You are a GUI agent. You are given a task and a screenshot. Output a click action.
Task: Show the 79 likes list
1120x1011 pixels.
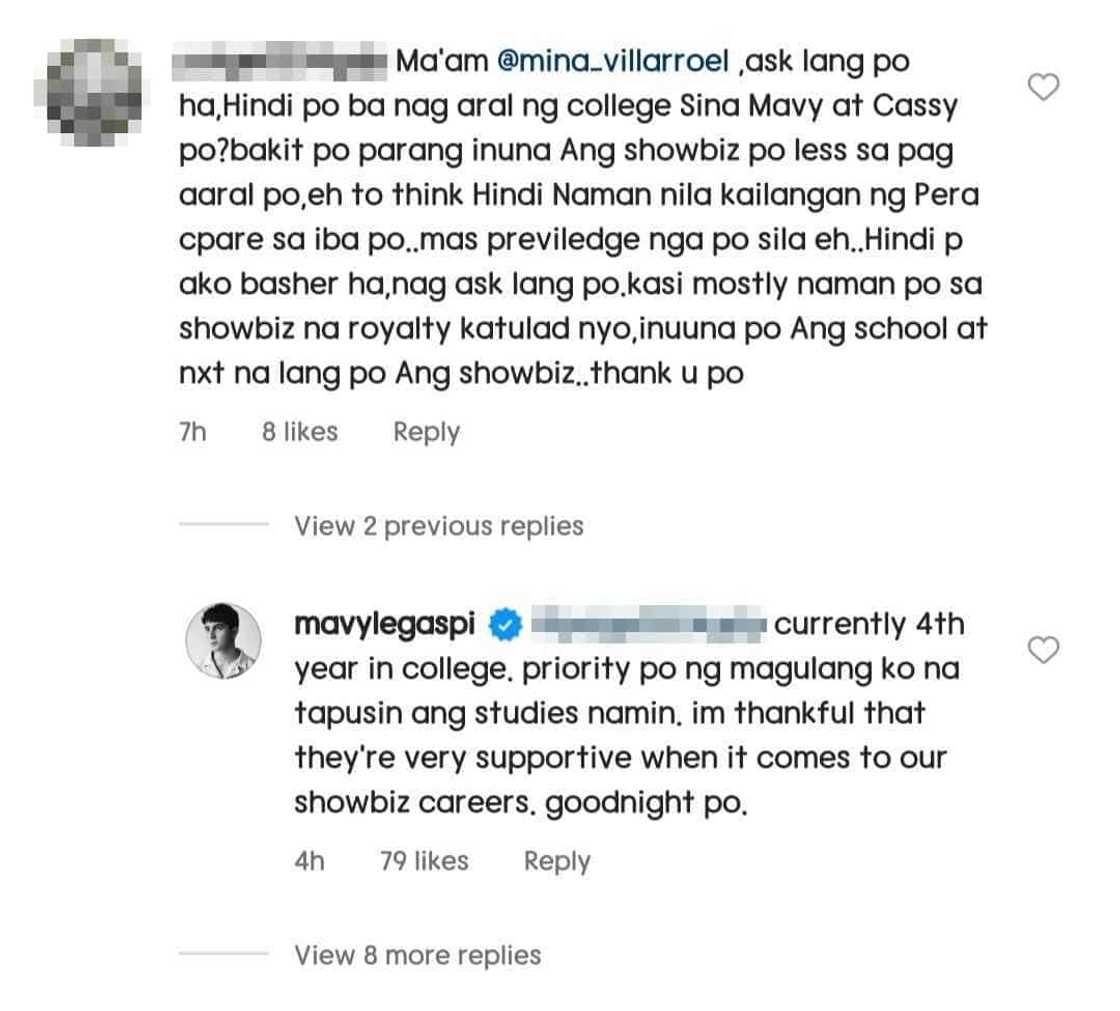[x=425, y=861]
